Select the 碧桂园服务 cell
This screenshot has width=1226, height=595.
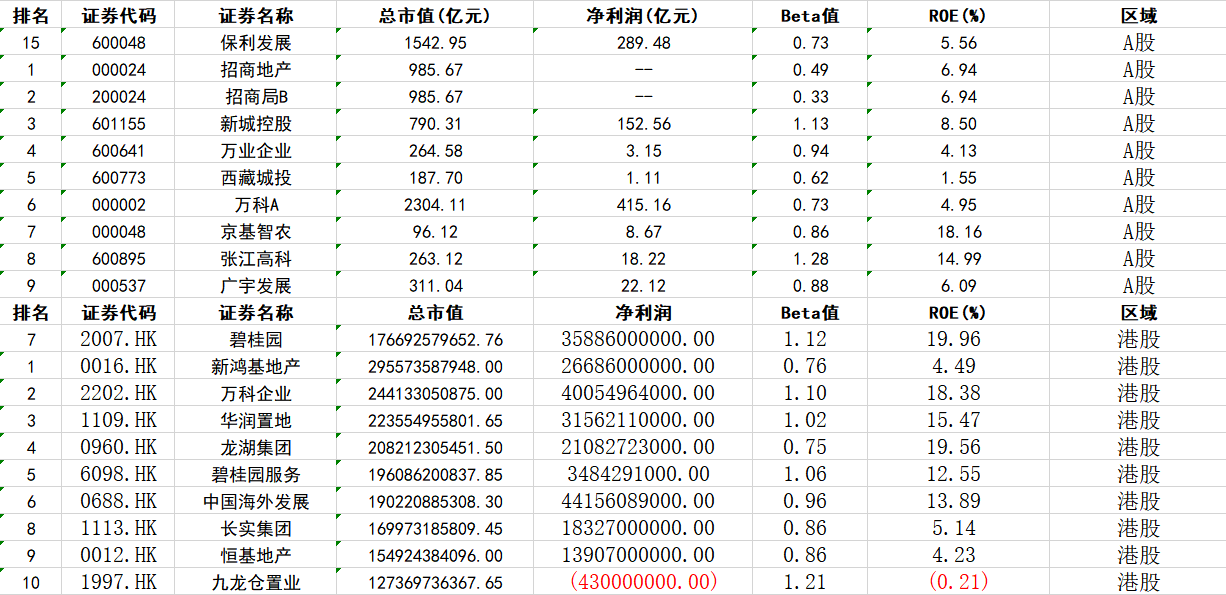[255, 475]
